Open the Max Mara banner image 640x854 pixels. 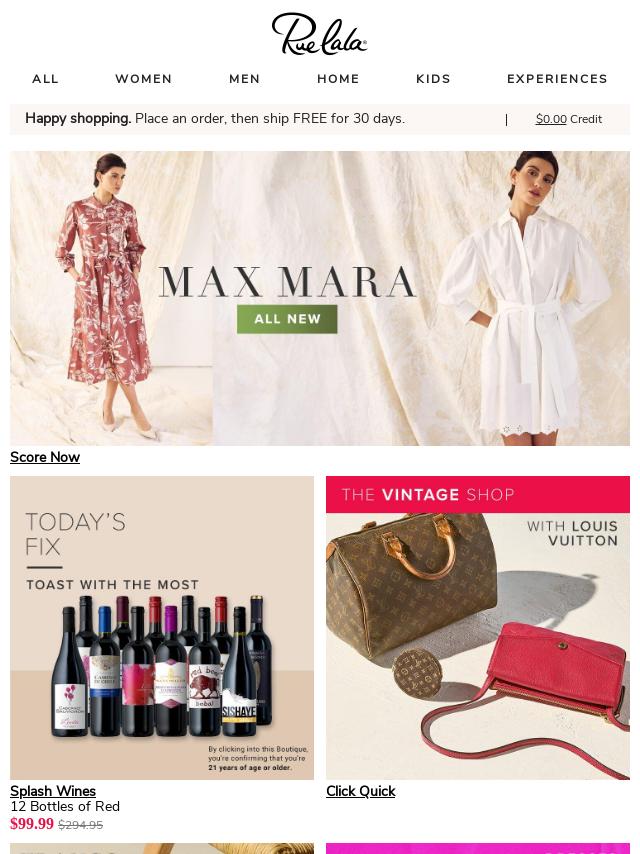(x=320, y=298)
